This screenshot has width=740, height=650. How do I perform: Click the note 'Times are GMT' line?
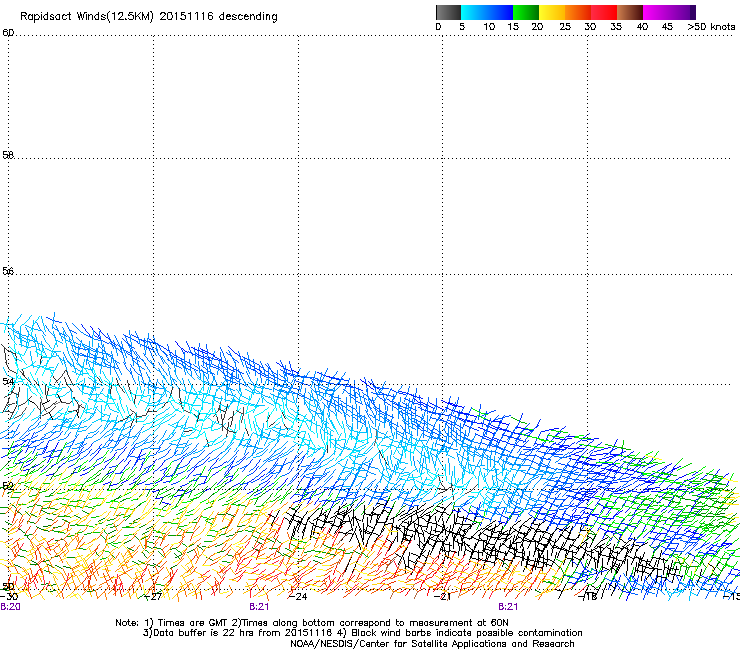coord(312,623)
